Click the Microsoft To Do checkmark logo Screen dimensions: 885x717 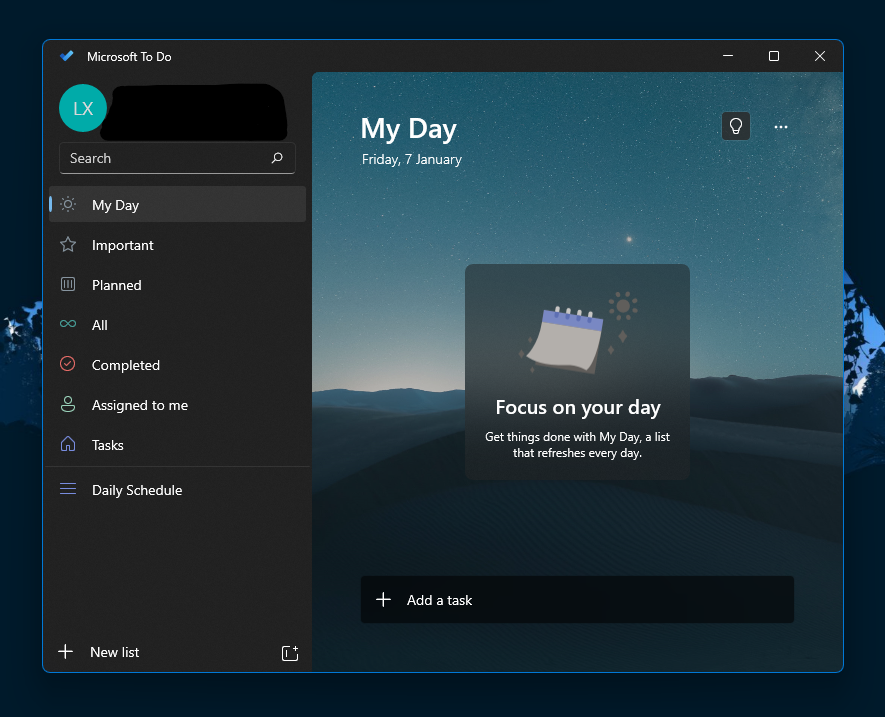[x=67, y=56]
